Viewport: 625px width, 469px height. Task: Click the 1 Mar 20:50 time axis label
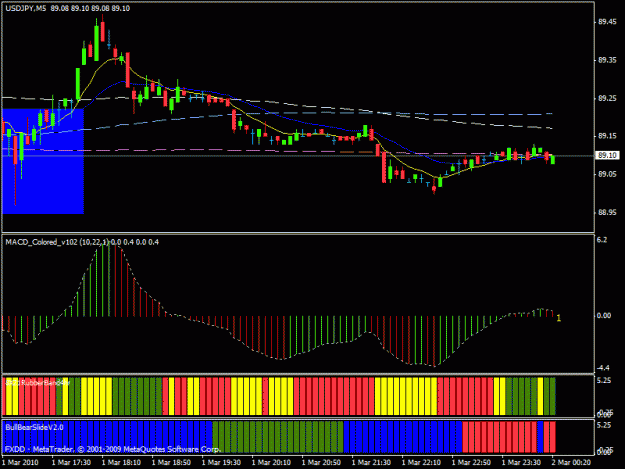click(321, 463)
